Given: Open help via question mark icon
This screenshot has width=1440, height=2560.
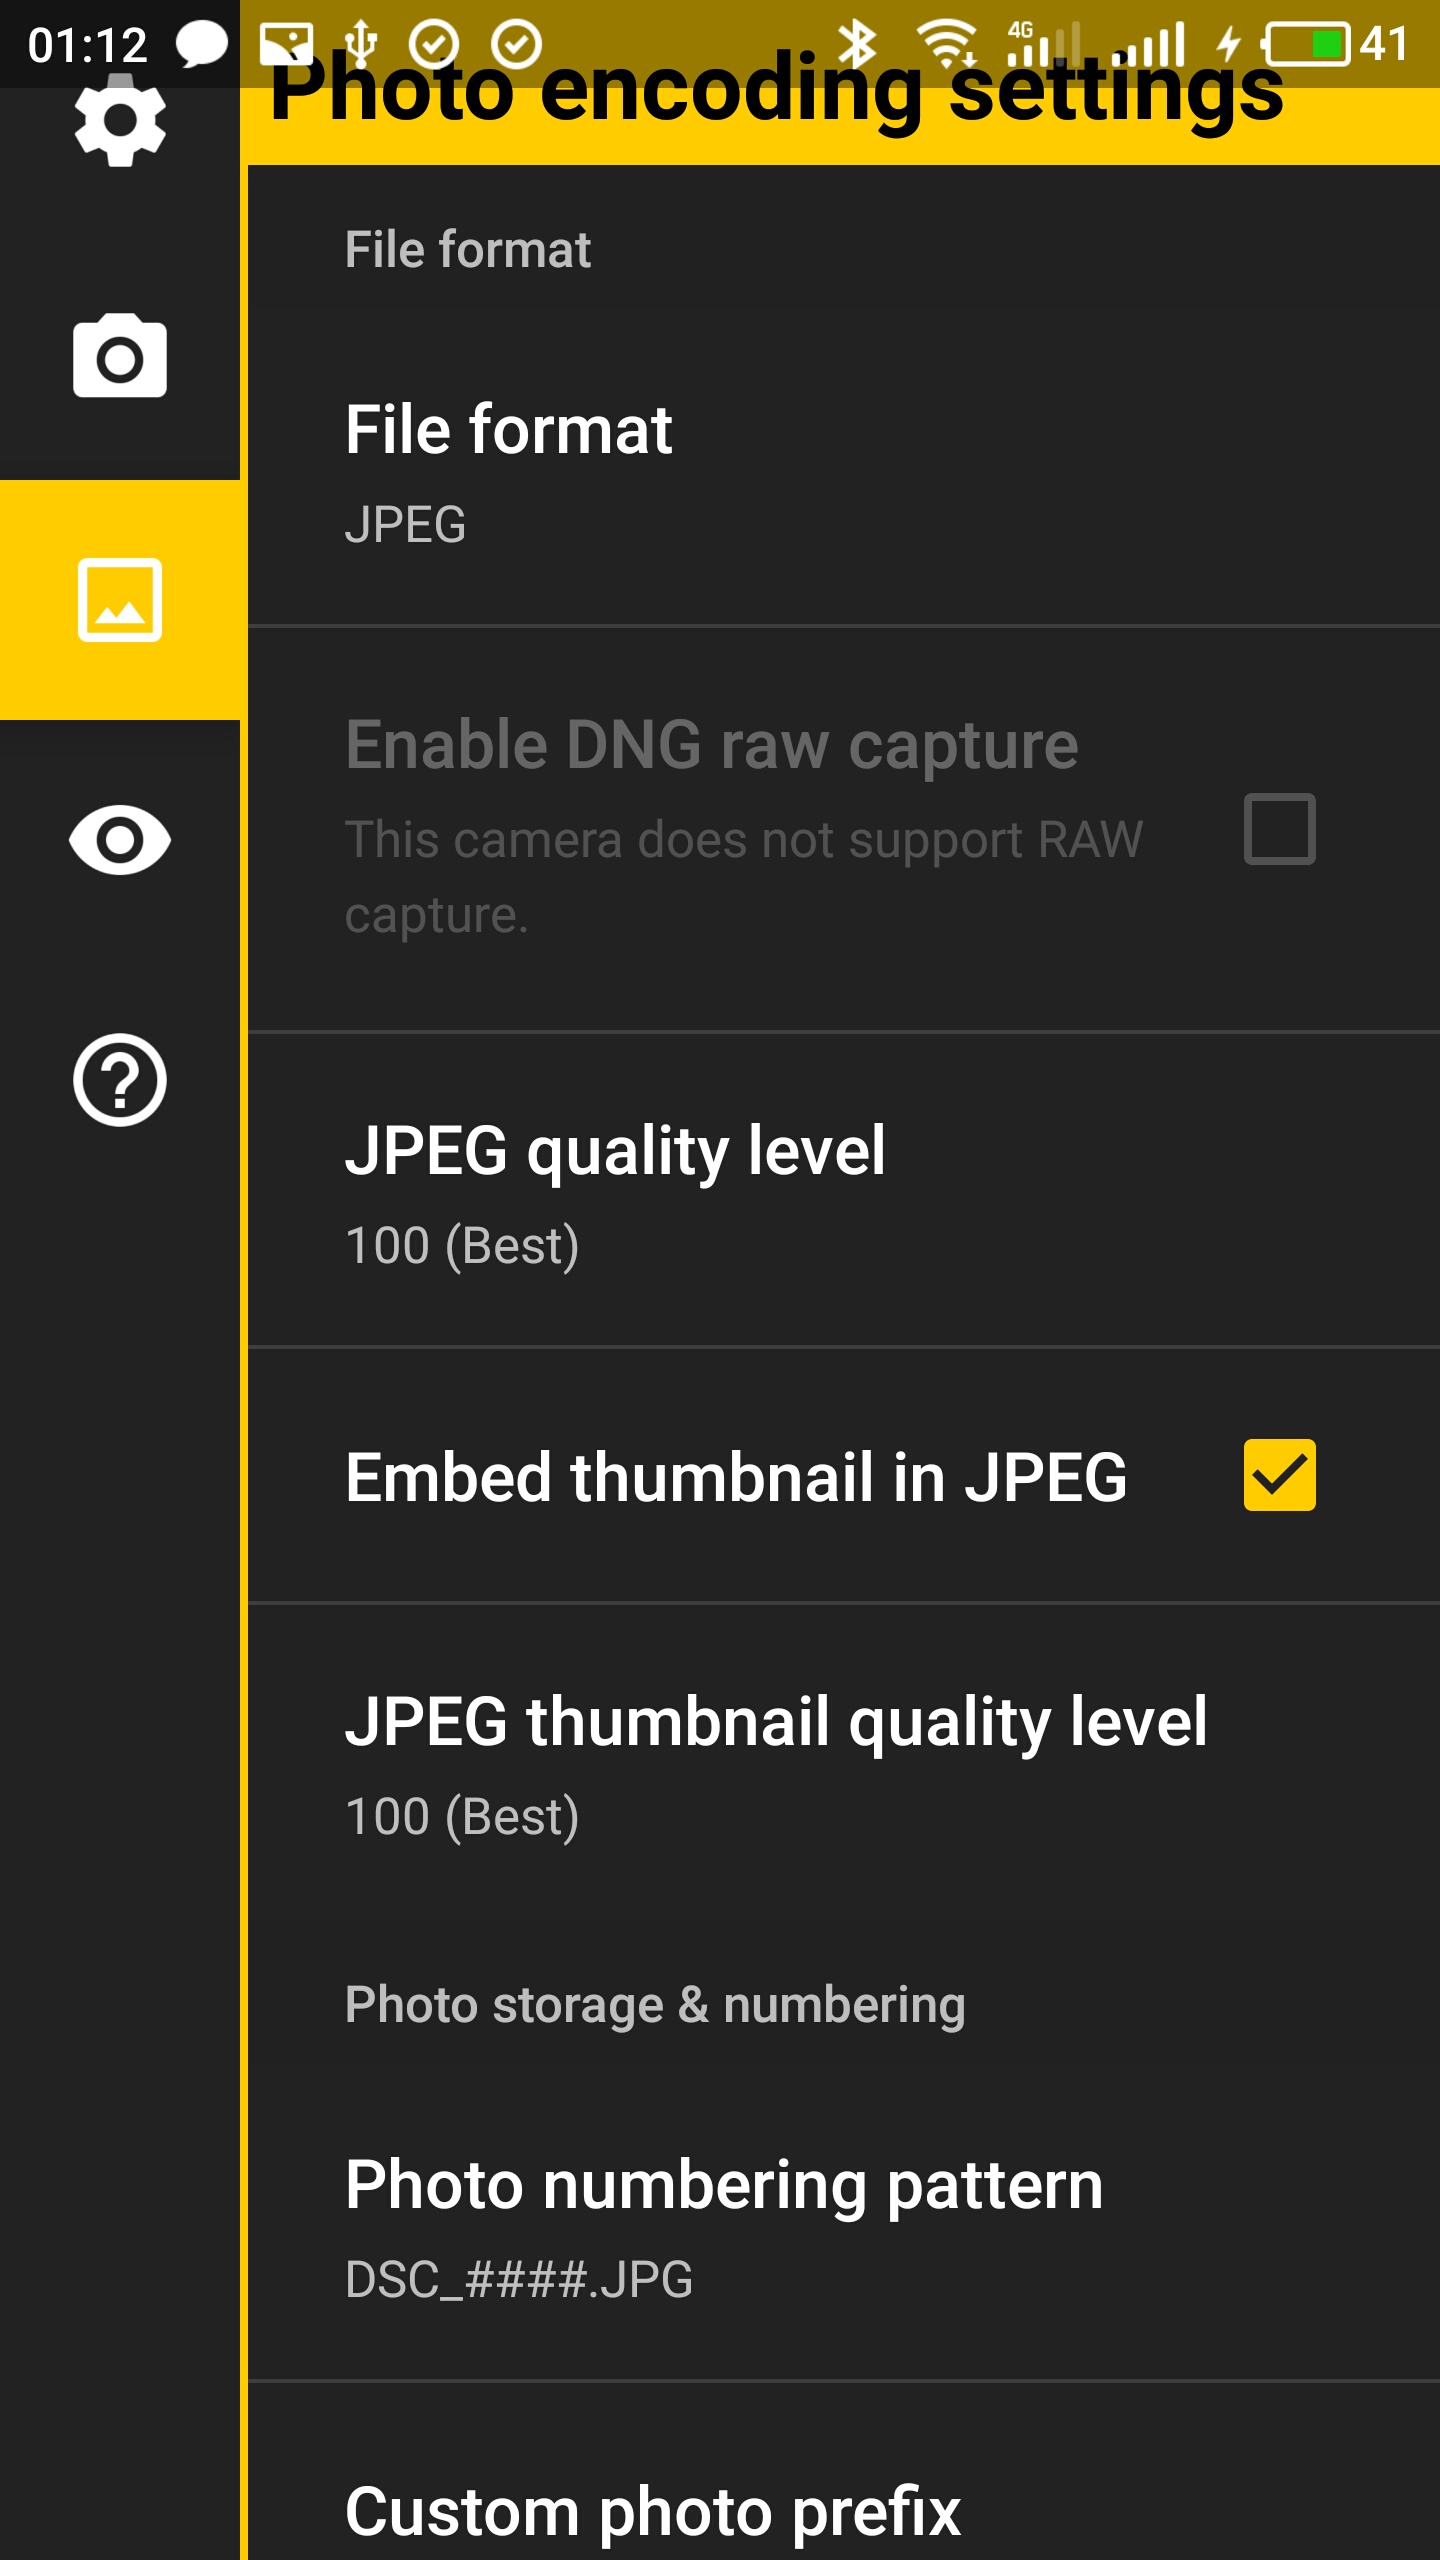Looking at the screenshot, I should tap(120, 1080).
